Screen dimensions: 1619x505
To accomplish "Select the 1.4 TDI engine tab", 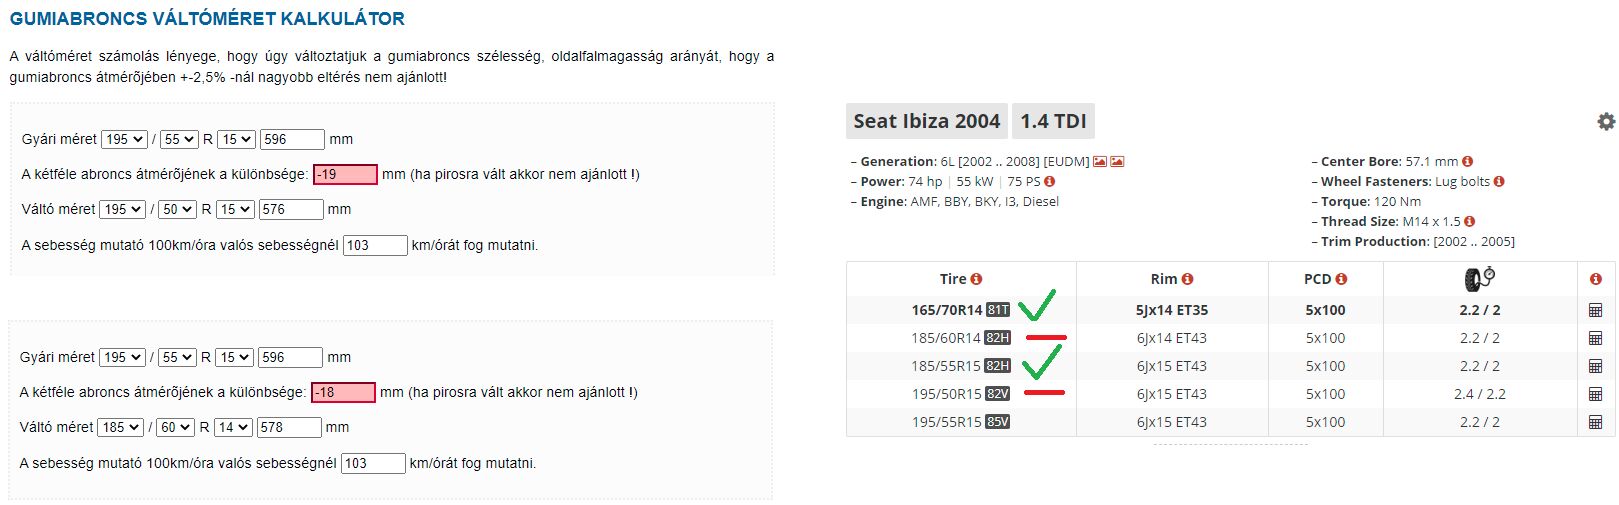I will [x=1053, y=121].
